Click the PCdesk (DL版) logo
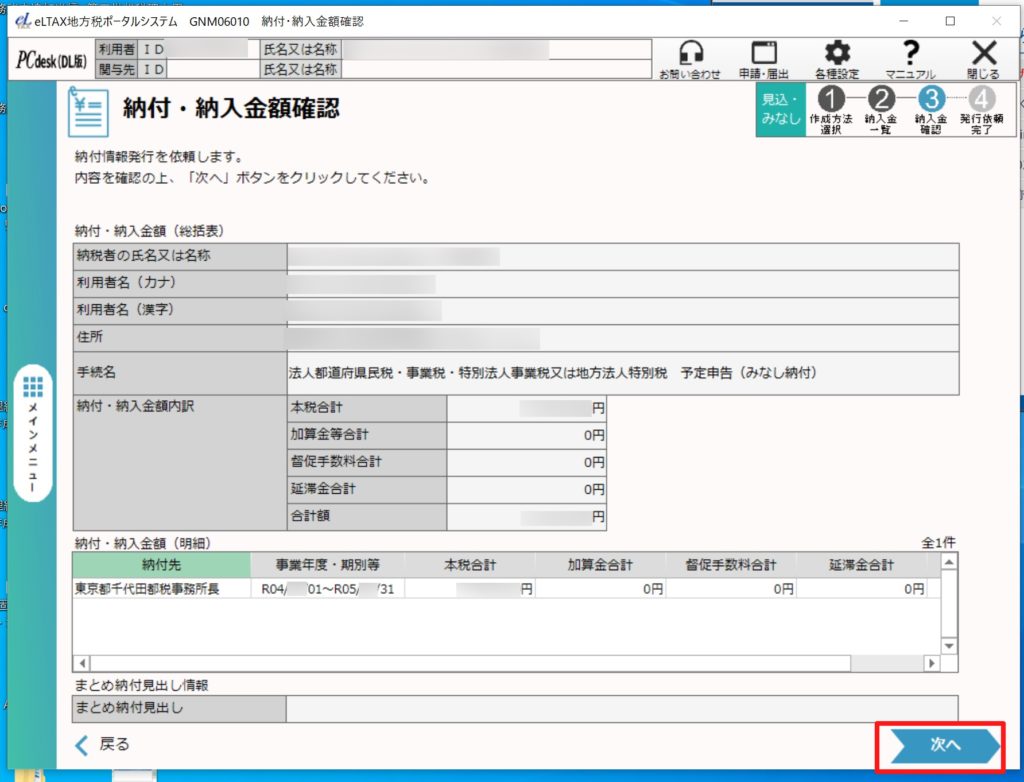 pyautogui.click(x=51, y=59)
